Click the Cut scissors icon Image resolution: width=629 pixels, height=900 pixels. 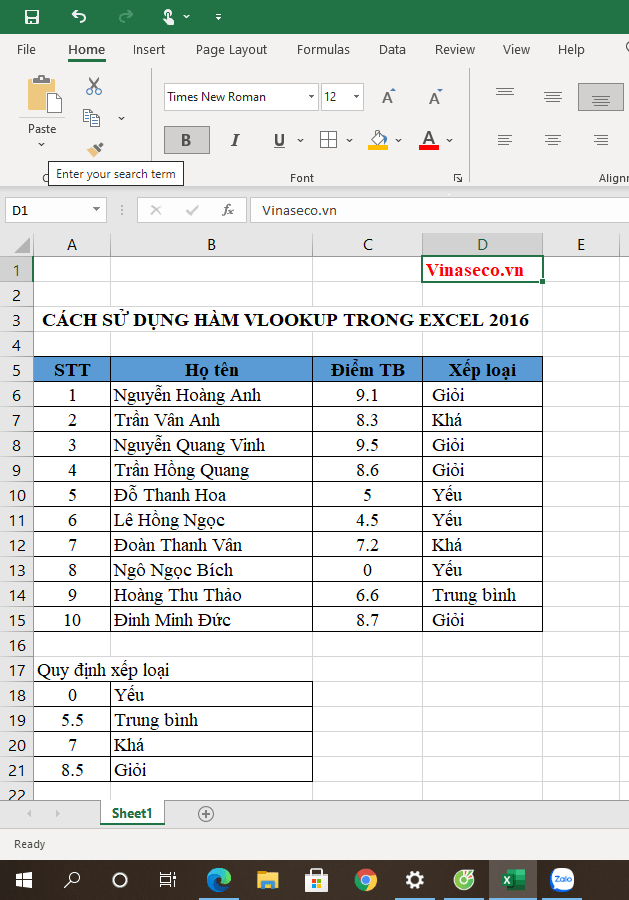[x=94, y=87]
